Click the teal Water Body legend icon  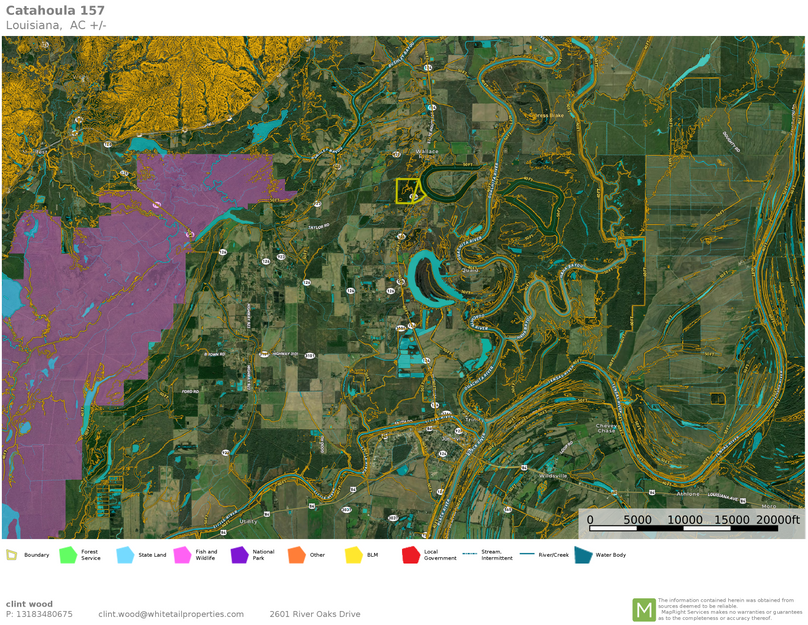tap(582, 555)
